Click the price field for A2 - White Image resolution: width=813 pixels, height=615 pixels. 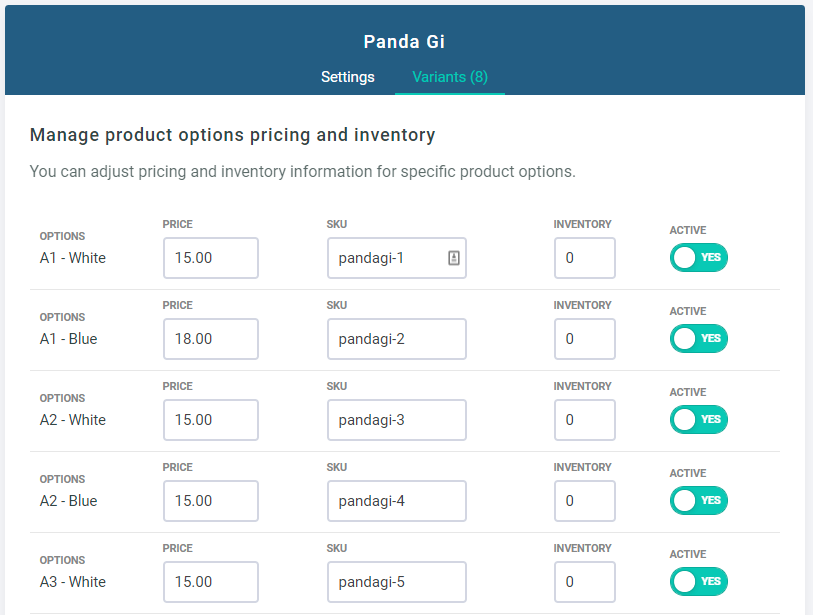pyautogui.click(x=211, y=420)
